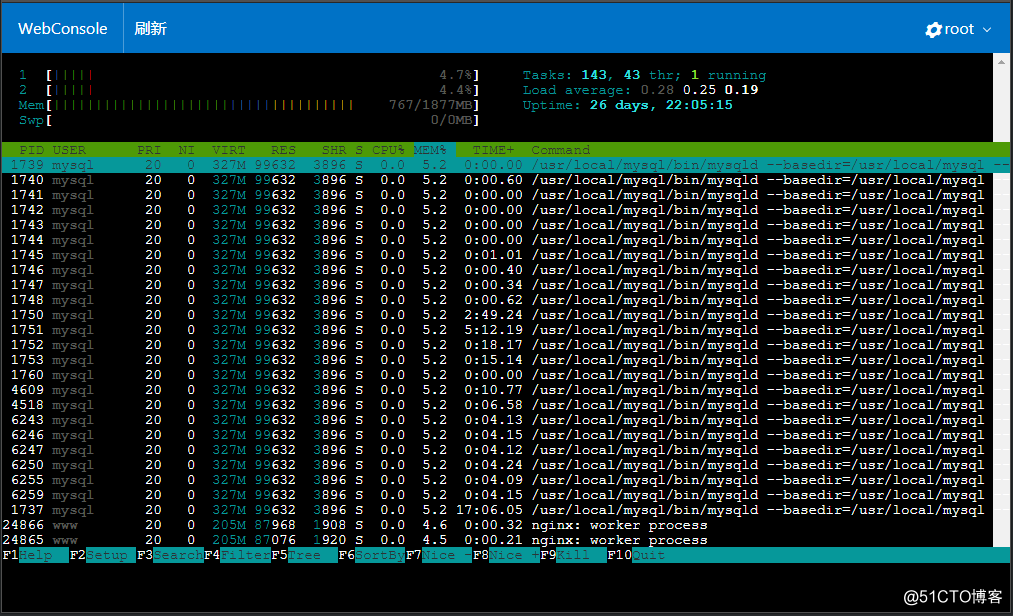Click the Command column header
The width and height of the screenshot is (1013, 616).
click(x=561, y=150)
